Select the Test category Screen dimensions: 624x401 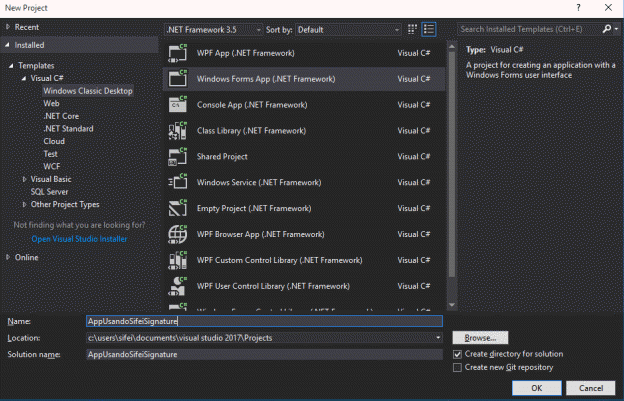(x=50, y=154)
